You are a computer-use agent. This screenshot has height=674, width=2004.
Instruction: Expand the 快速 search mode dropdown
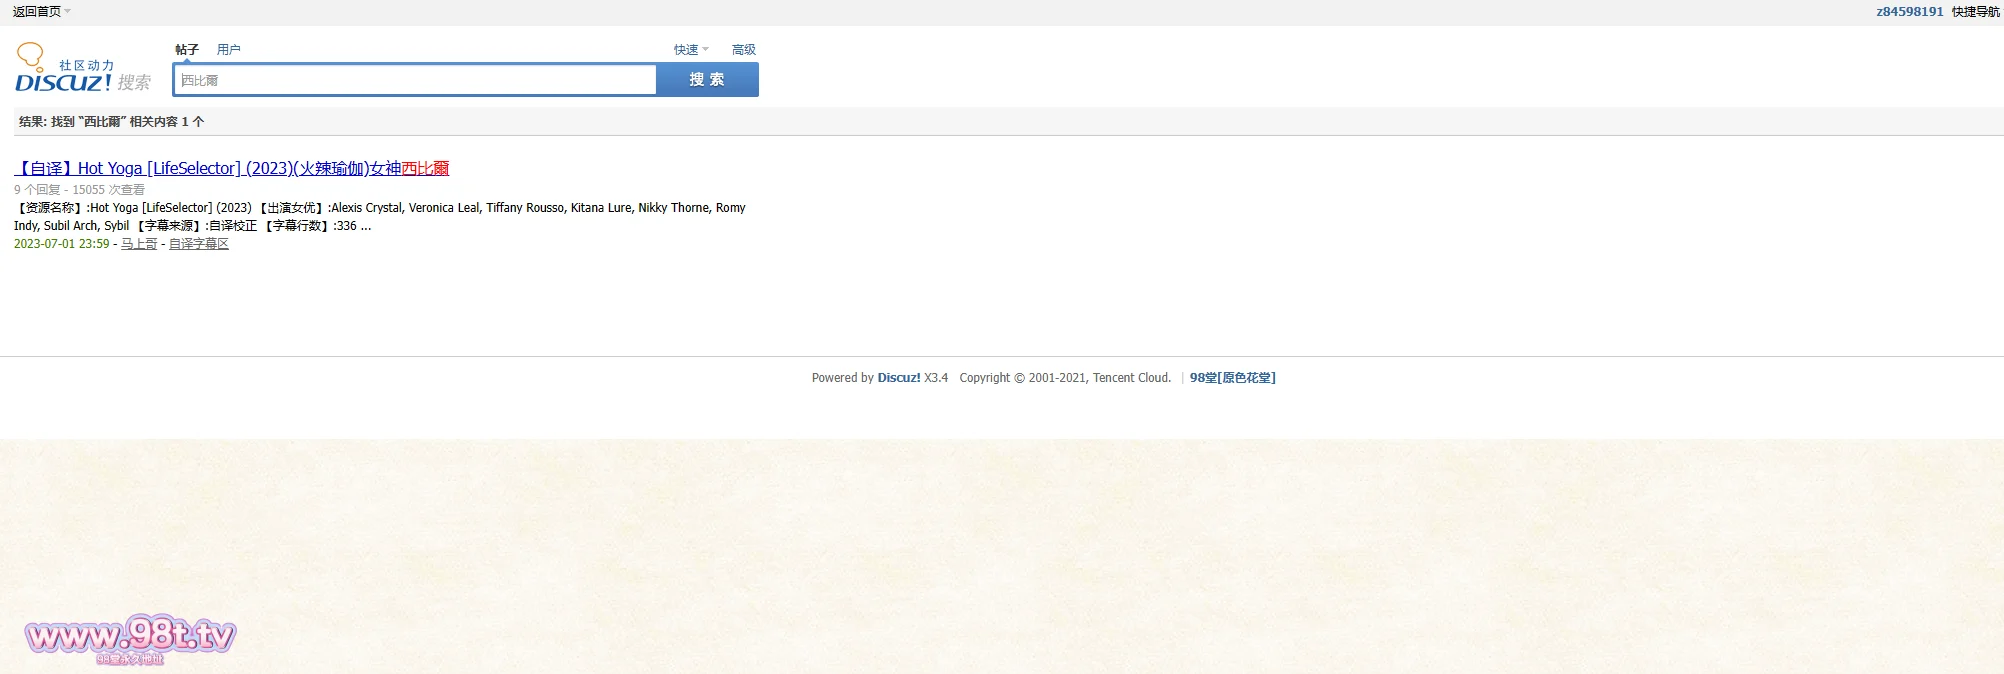tap(686, 49)
